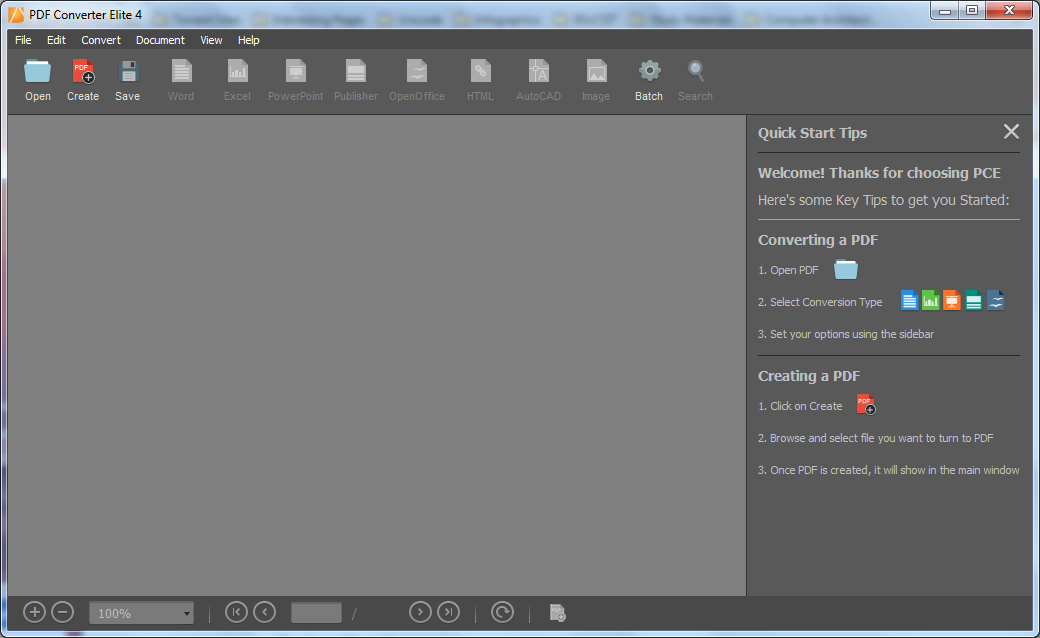
Task: Click the teal Publisher icon in tips
Action: pyautogui.click(x=974, y=300)
